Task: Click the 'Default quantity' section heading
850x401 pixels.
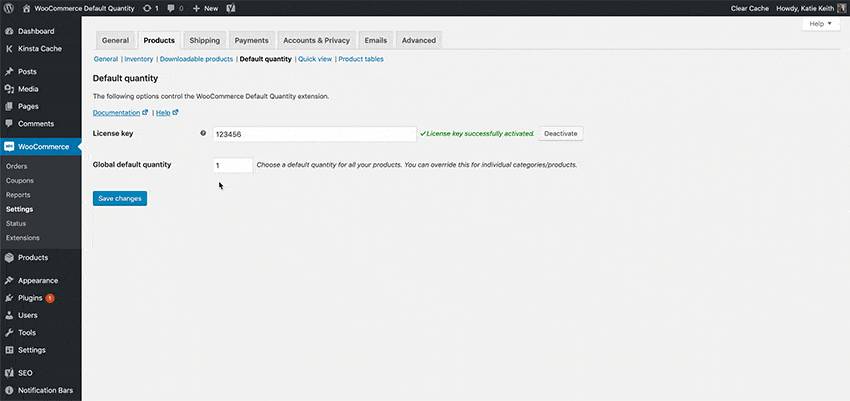Action: coord(125,79)
